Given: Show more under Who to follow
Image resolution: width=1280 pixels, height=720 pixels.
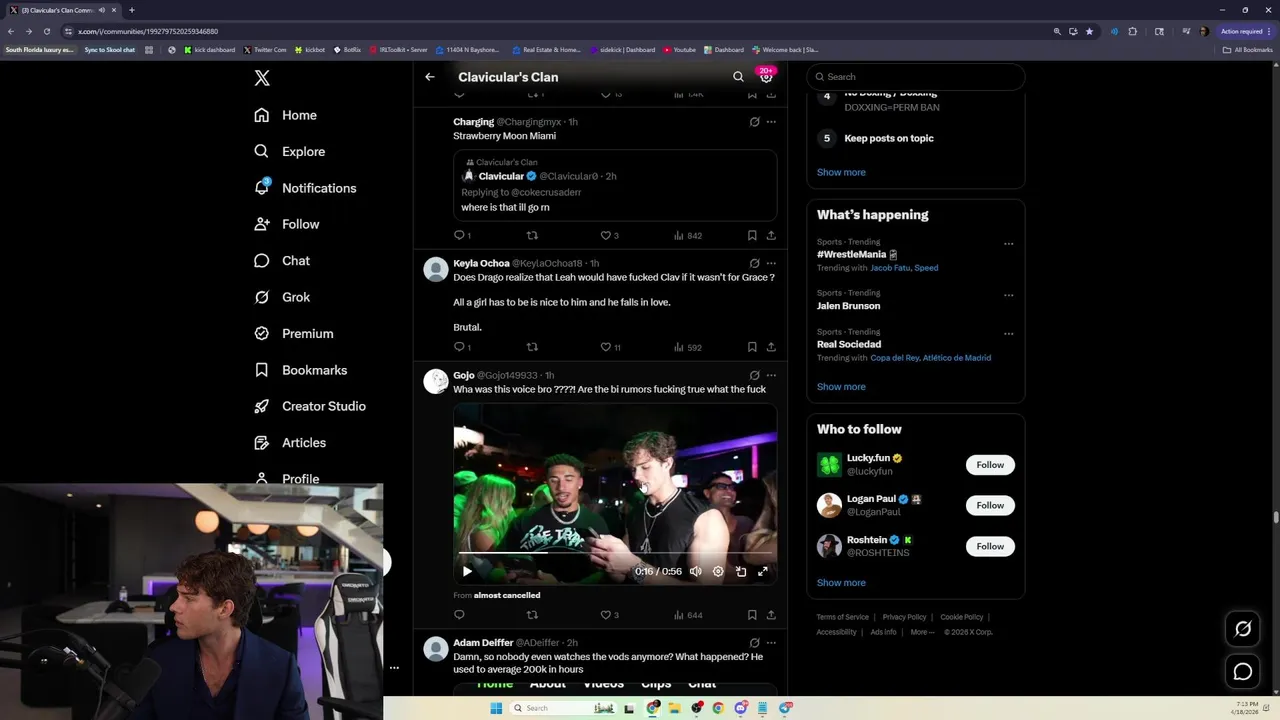Looking at the screenshot, I should point(841,583).
